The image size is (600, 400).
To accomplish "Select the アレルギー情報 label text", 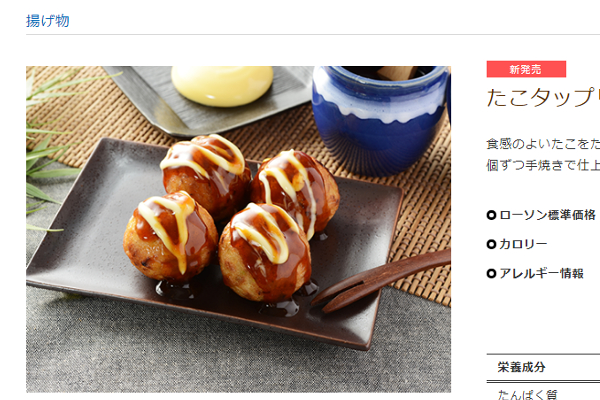I will click(541, 274).
